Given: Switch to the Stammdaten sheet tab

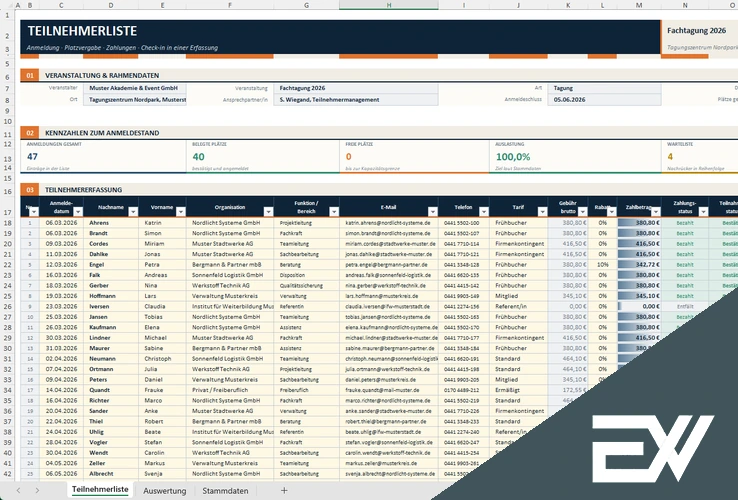Looking at the screenshot, I should click(225, 491).
